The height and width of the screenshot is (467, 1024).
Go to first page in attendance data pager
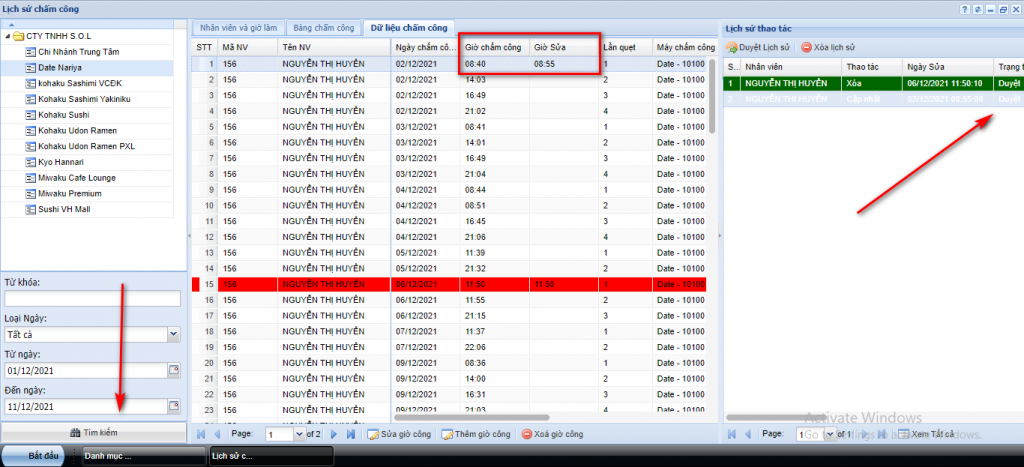tap(200, 434)
